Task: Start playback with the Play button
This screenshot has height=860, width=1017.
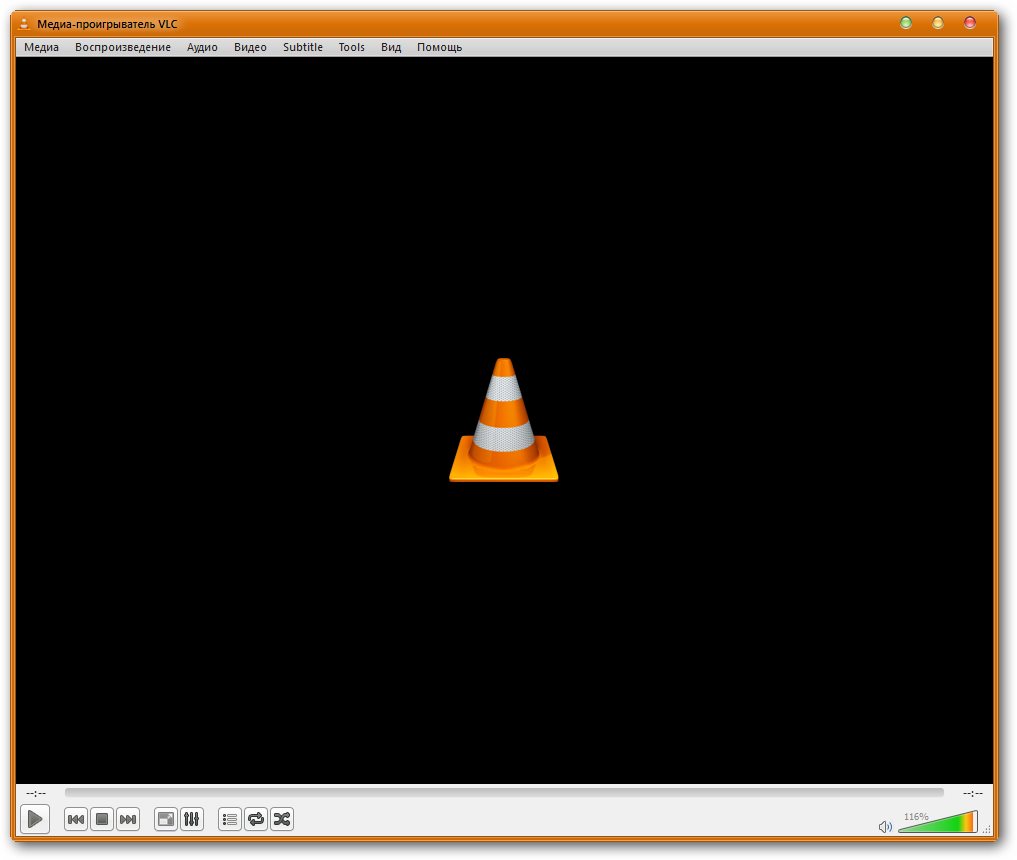Action: [x=35, y=819]
